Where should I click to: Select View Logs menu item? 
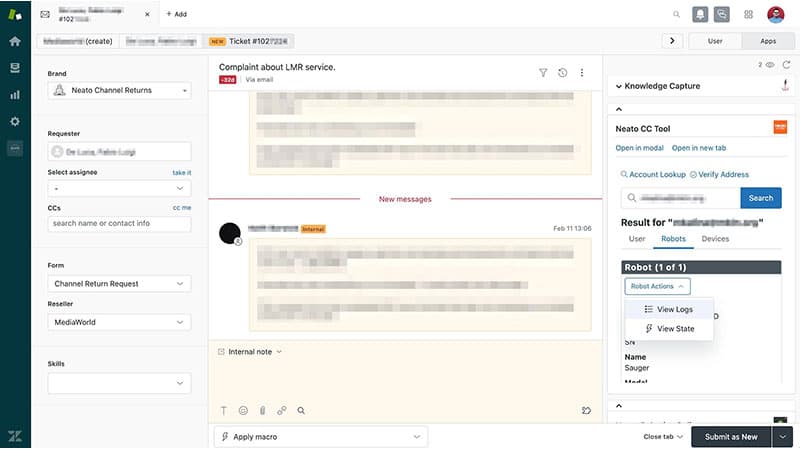coord(669,309)
